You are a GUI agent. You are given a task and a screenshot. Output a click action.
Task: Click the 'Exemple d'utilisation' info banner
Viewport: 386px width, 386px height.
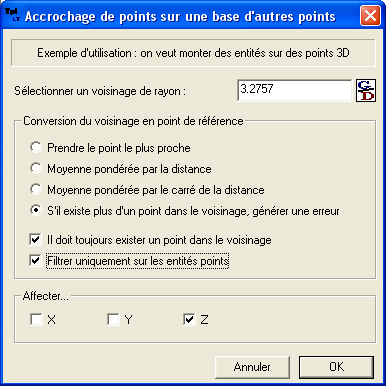click(x=193, y=53)
